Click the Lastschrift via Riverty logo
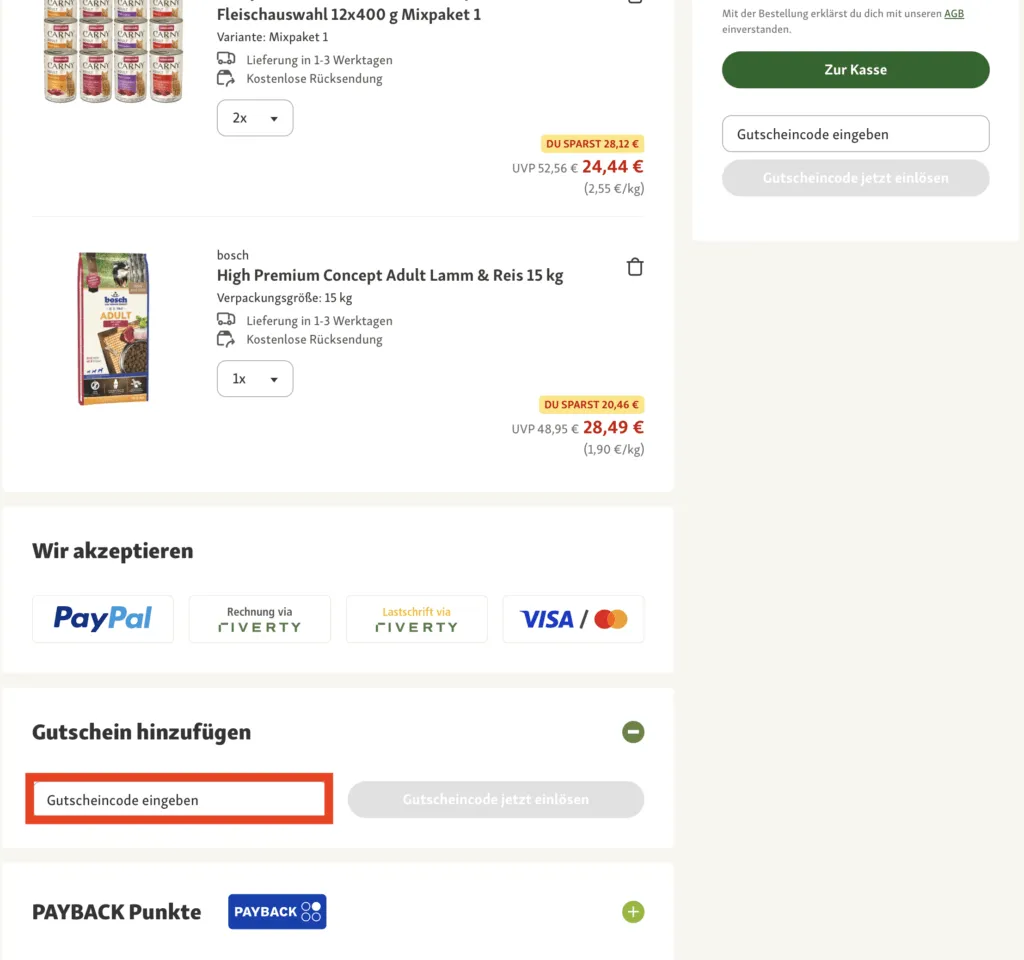Image resolution: width=1024 pixels, height=960 pixels. click(x=417, y=619)
